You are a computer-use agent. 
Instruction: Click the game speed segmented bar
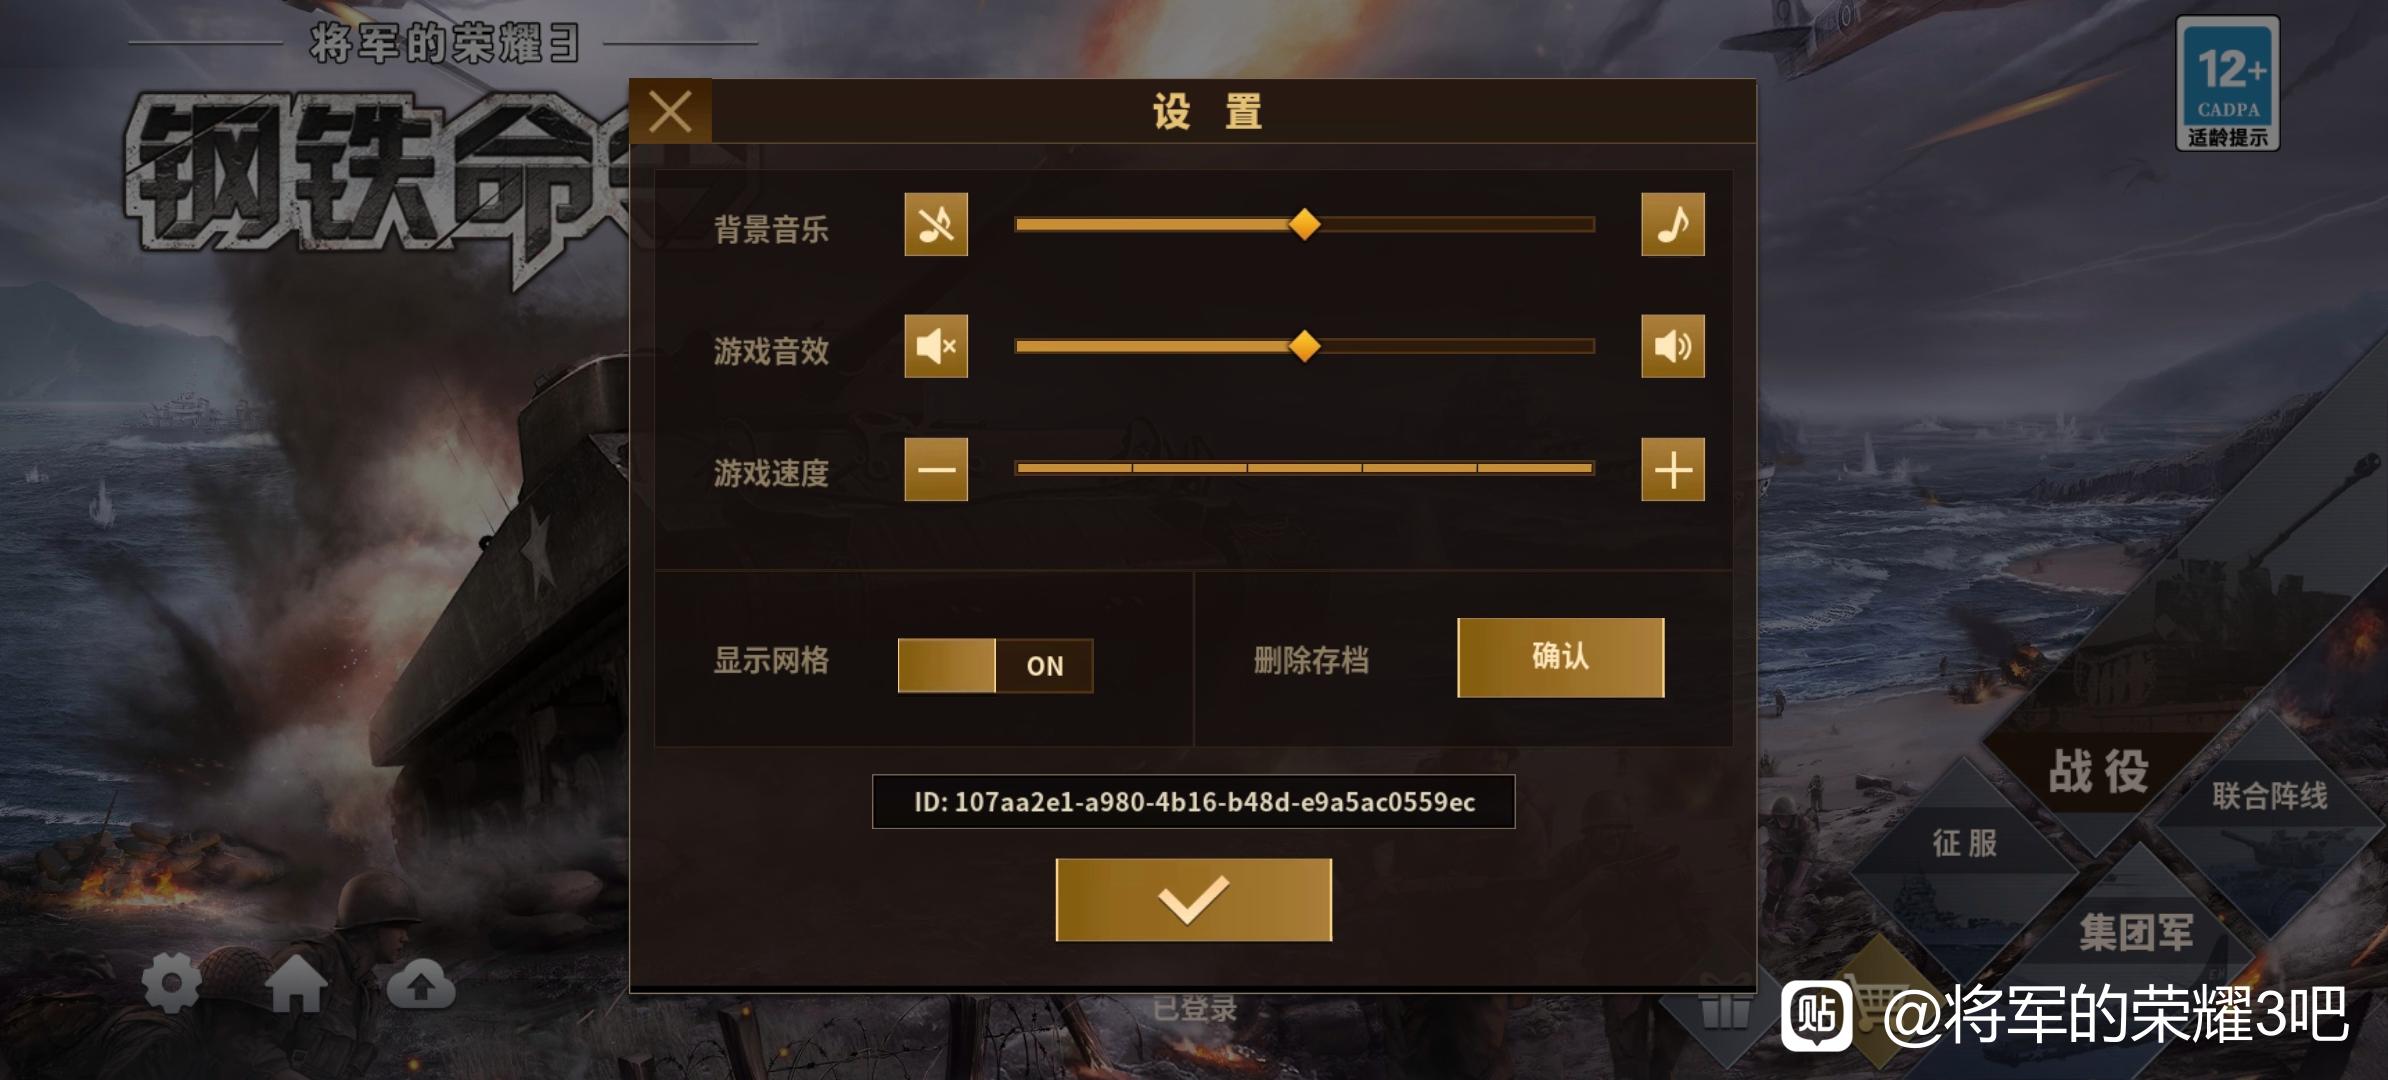coord(1304,468)
